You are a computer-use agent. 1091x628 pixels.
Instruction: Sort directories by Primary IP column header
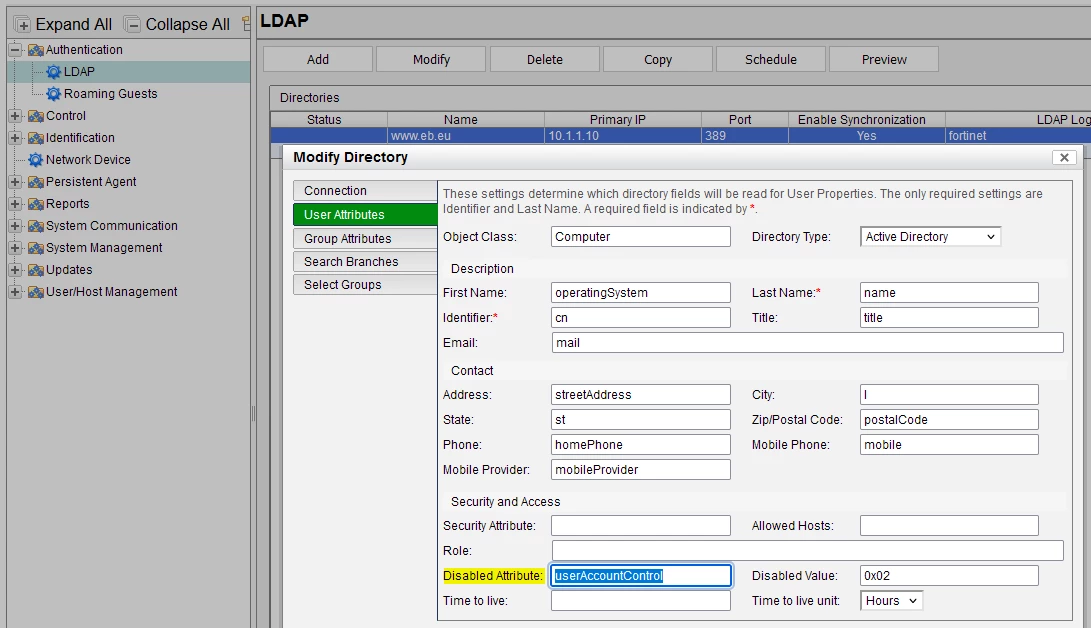(x=623, y=120)
